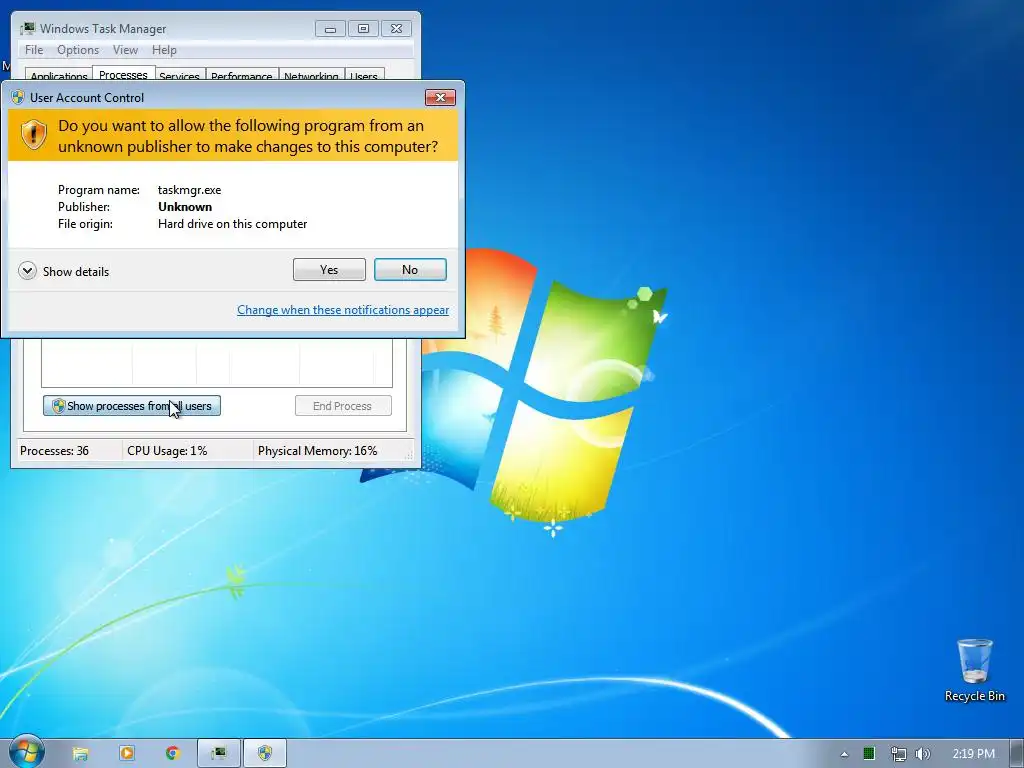The image size is (1024, 768).
Task: Click CPU Usage: 1% status entry
Action: tap(167, 451)
